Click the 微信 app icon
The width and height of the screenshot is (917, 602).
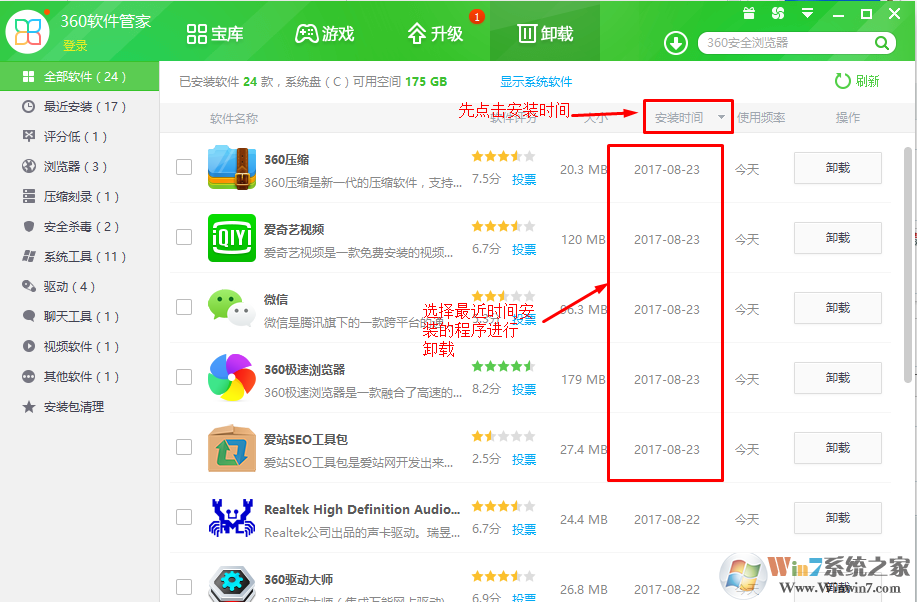click(232, 308)
